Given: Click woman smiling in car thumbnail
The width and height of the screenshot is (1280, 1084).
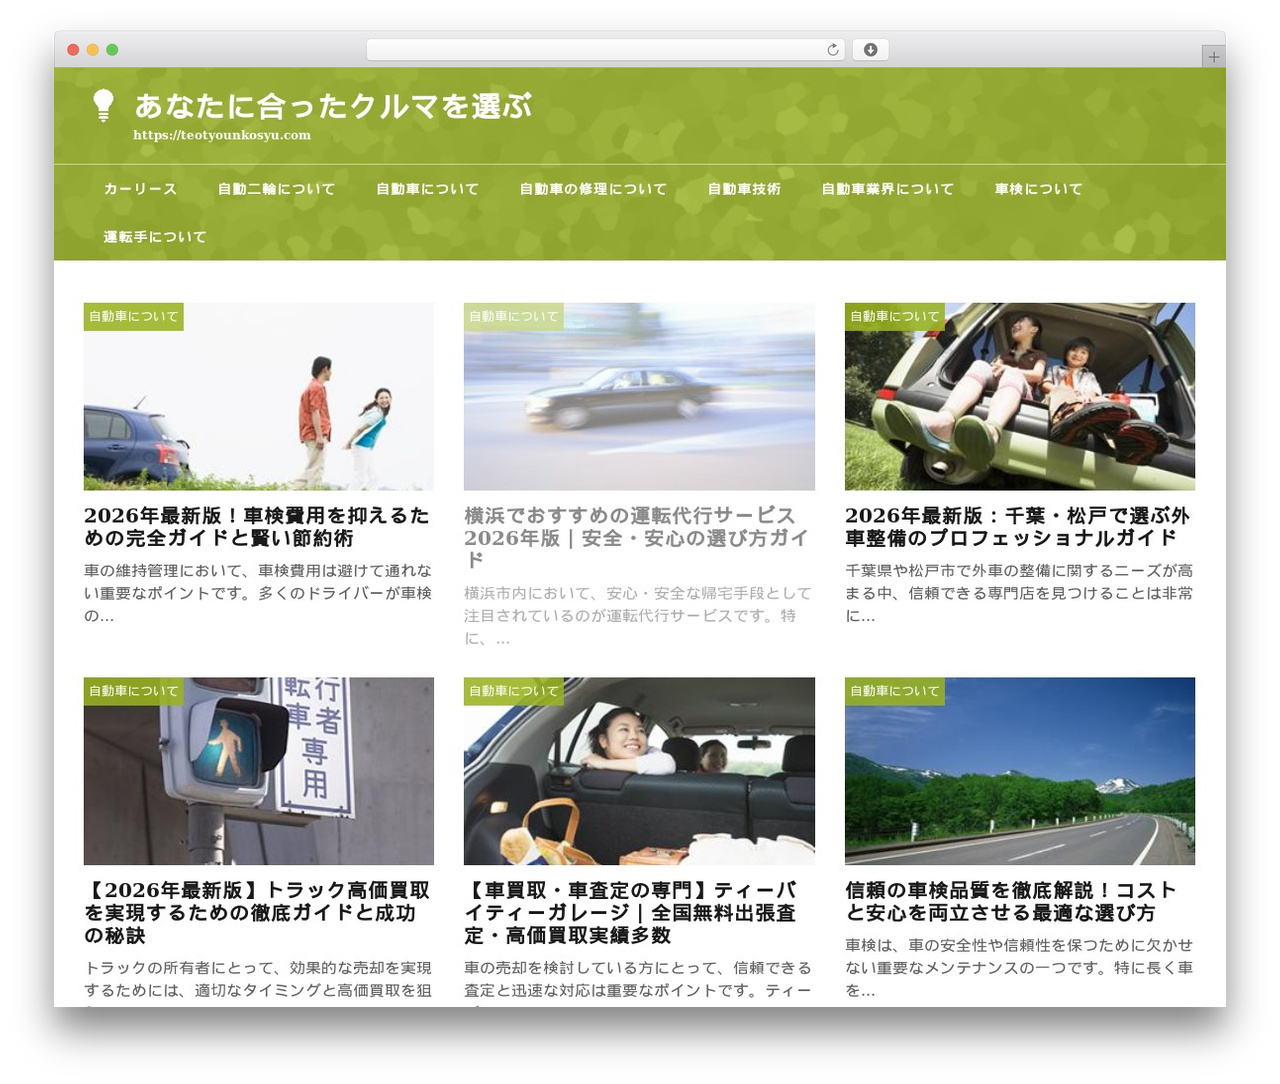Looking at the screenshot, I should coord(639,771).
